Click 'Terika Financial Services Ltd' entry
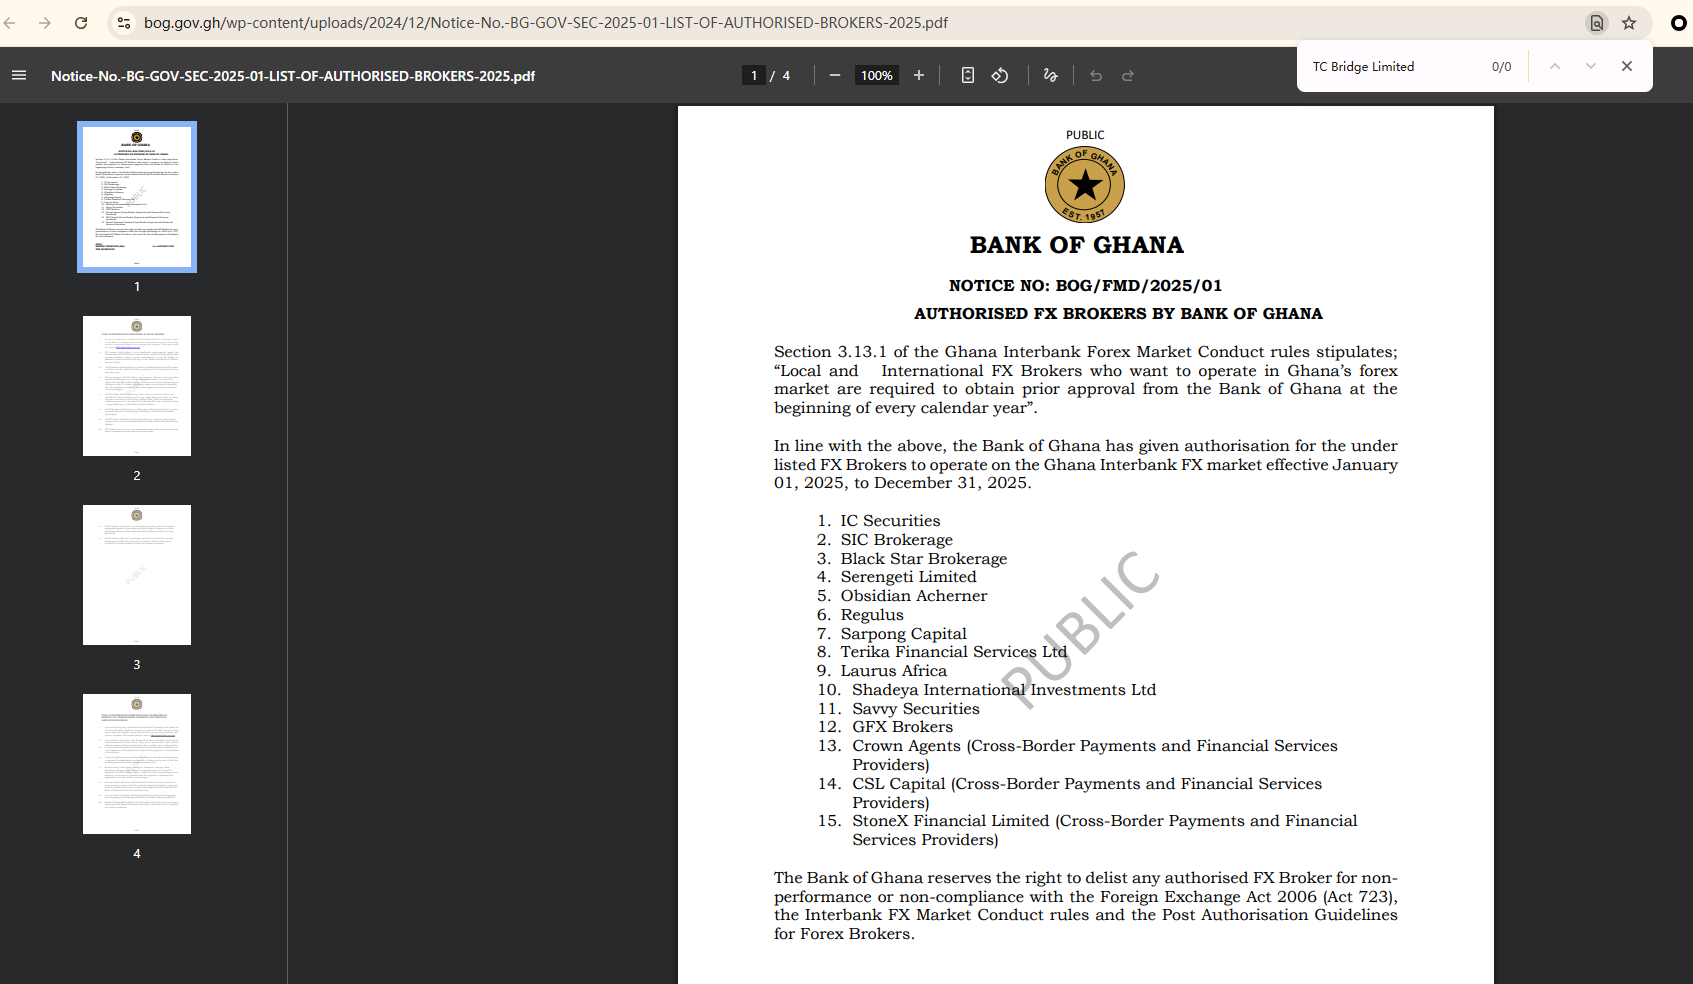 click(954, 652)
